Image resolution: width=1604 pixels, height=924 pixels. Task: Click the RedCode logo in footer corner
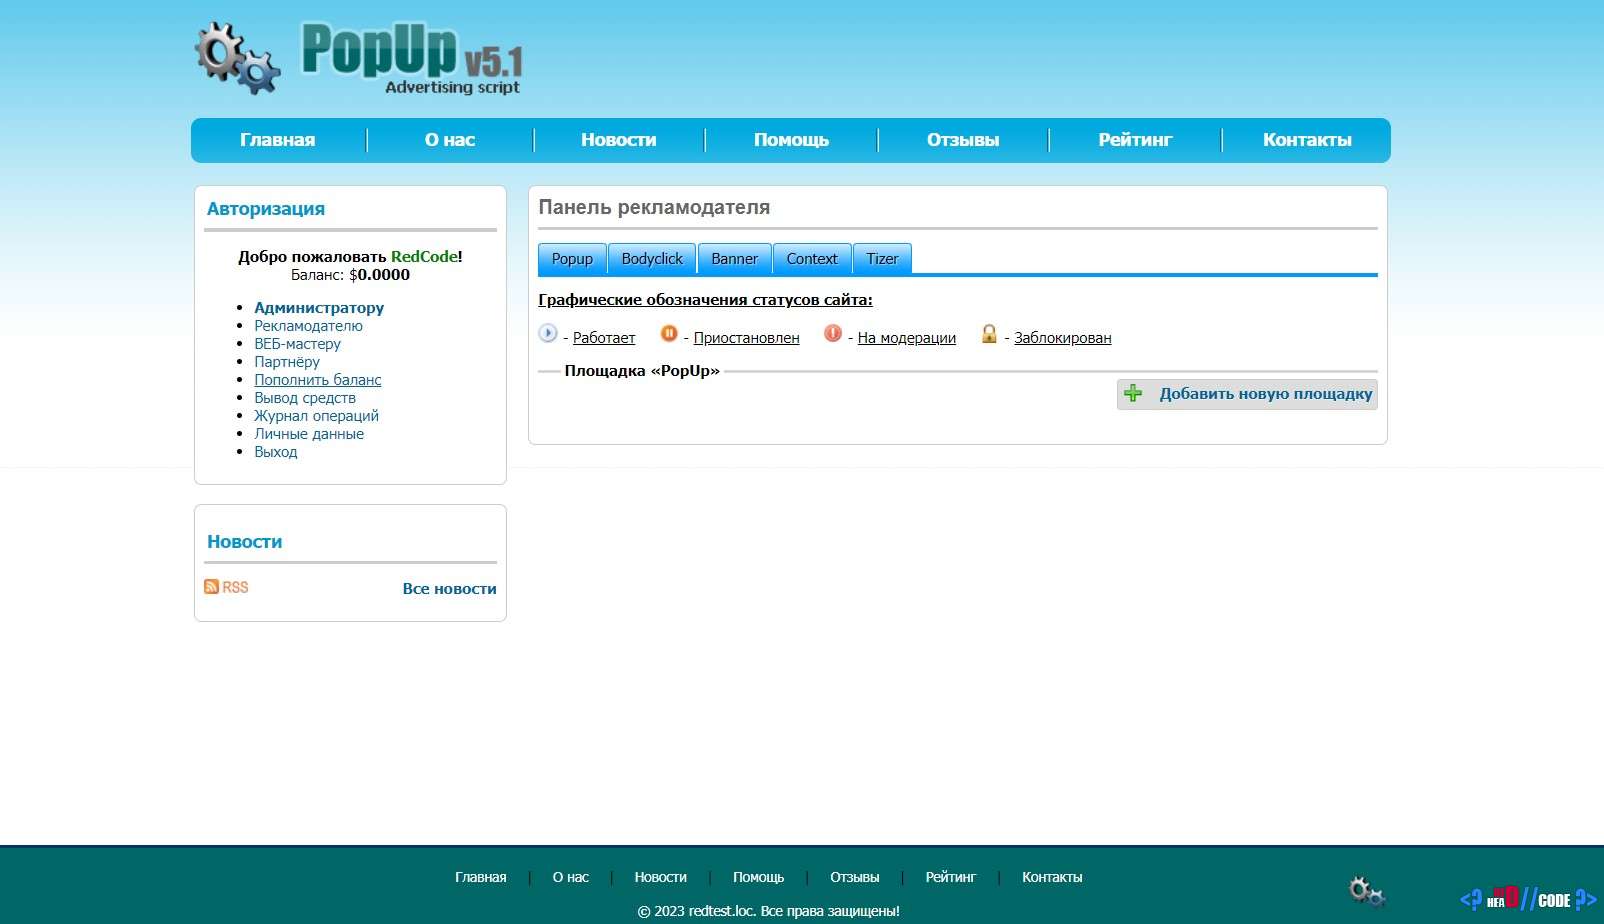(x=1528, y=898)
